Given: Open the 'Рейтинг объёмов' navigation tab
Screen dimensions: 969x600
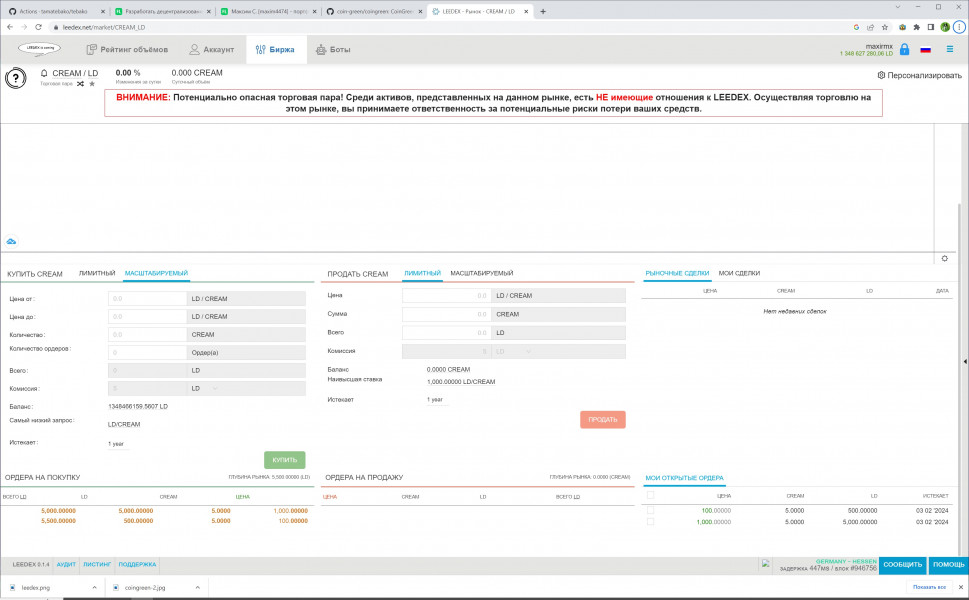Looking at the screenshot, I should pyautogui.click(x=127, y=49).
